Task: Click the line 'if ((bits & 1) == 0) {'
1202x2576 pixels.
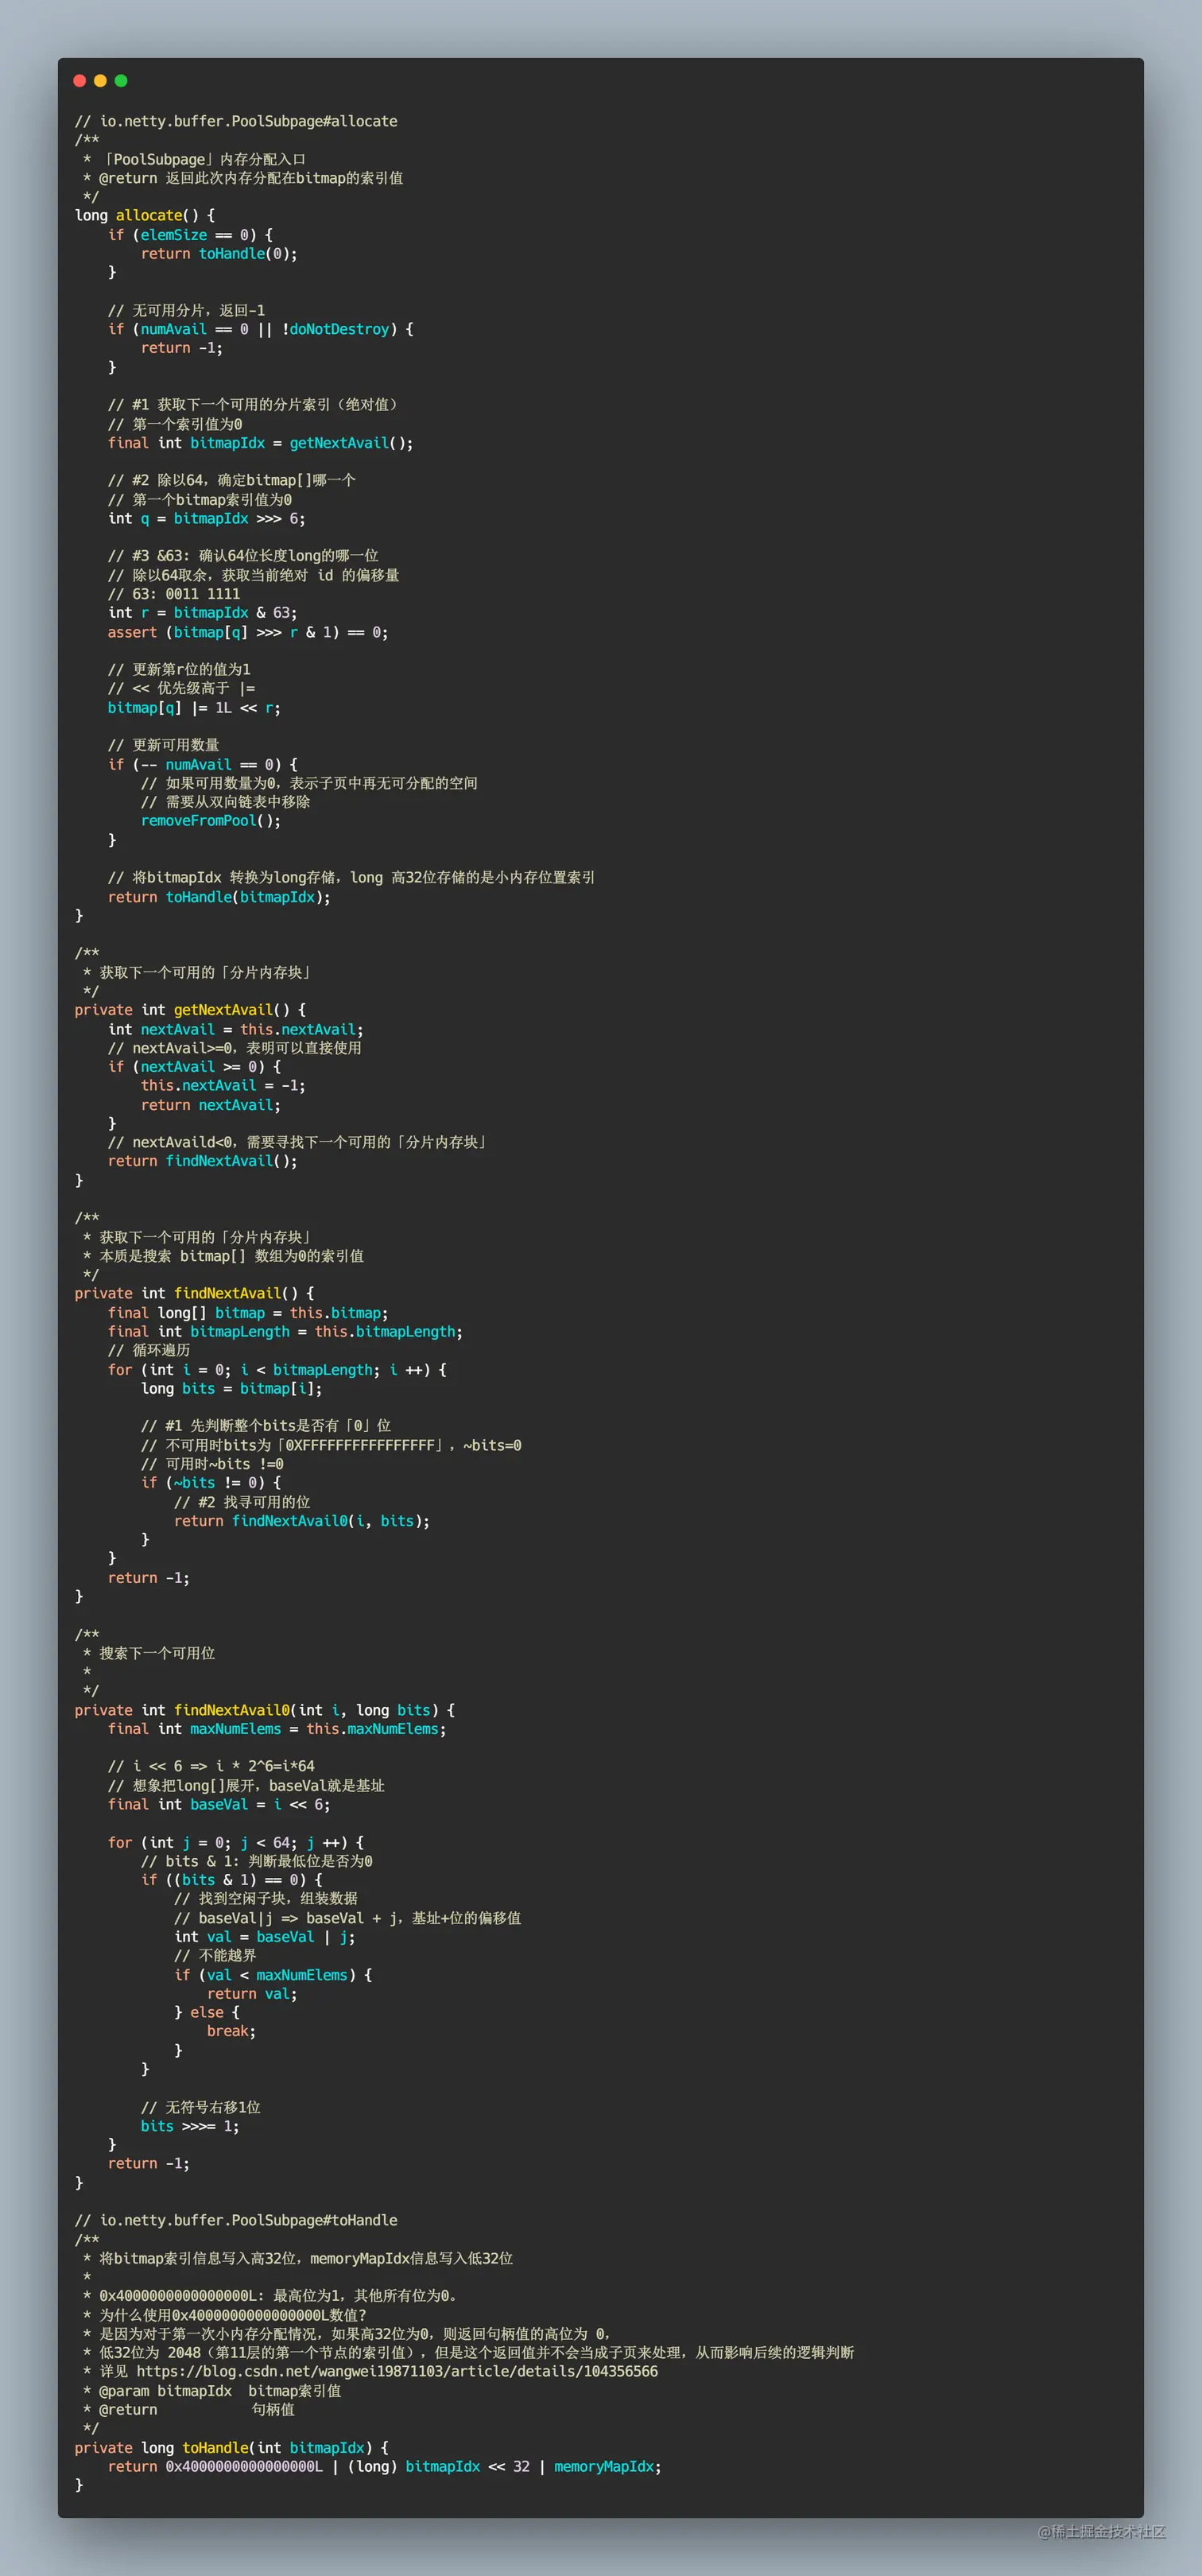Action: click(232, 1879)
